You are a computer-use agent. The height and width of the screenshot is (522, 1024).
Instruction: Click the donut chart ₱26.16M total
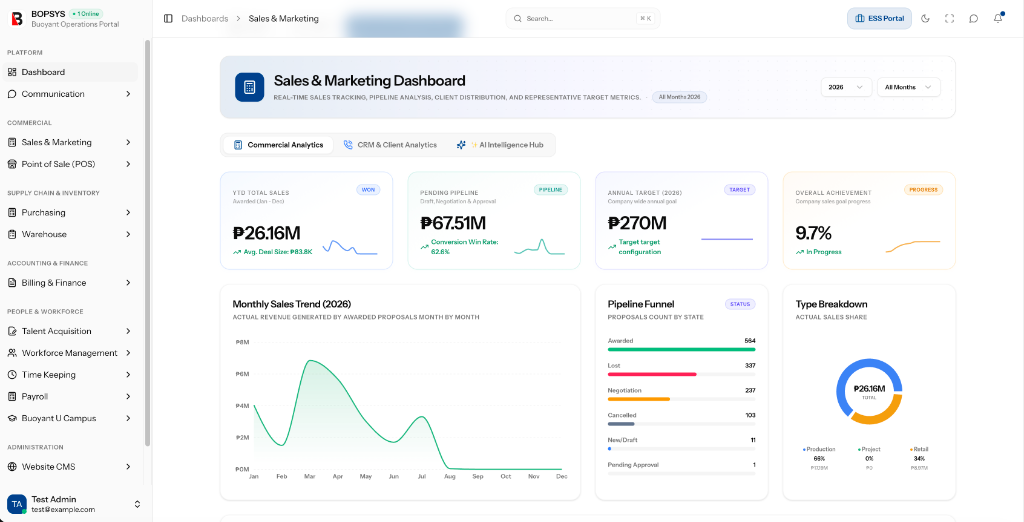[x=869, y=391]
